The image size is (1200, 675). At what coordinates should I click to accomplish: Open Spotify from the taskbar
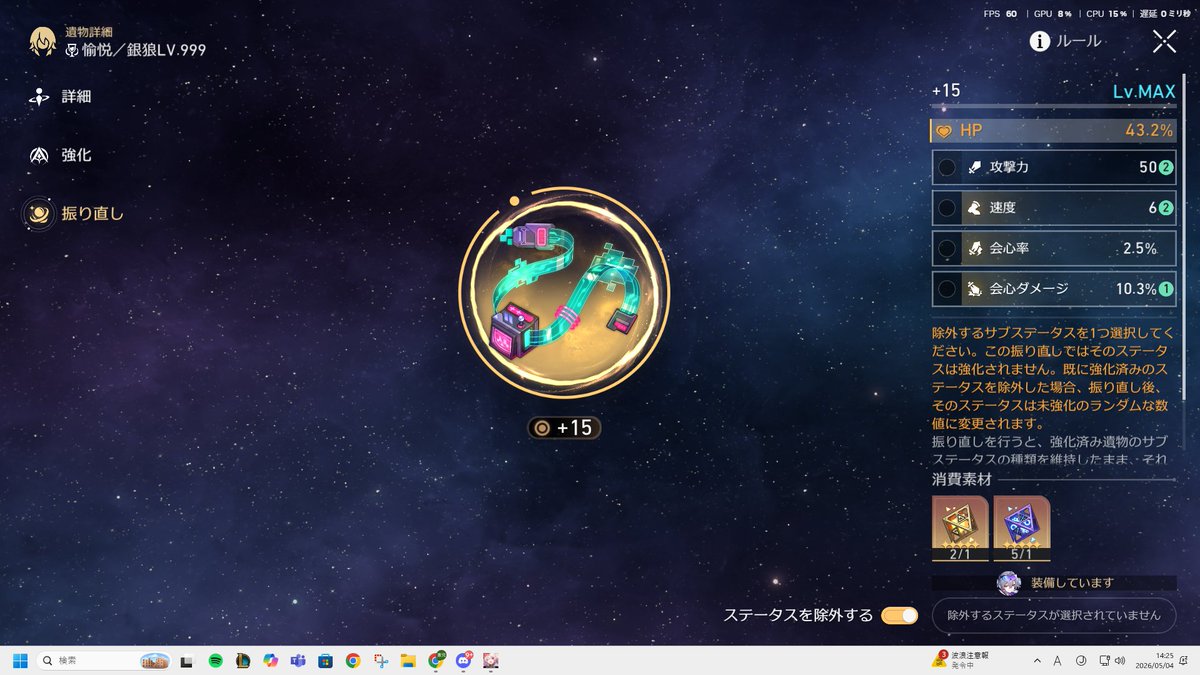pyautogui.click(x=214, y=660)
